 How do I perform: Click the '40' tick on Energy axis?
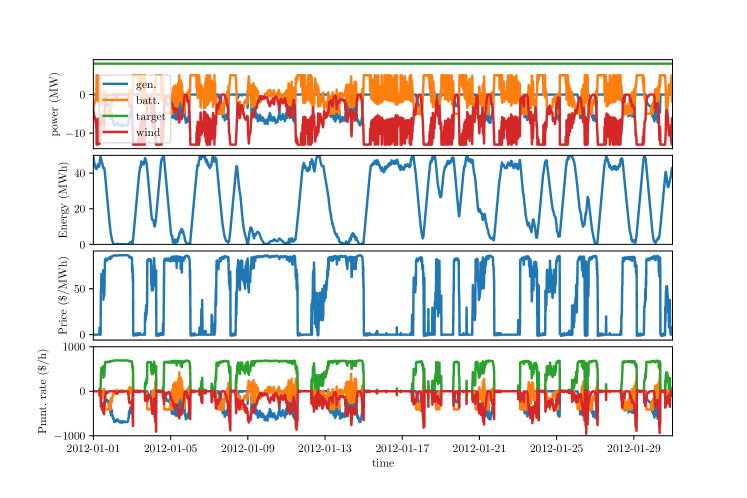80,173
